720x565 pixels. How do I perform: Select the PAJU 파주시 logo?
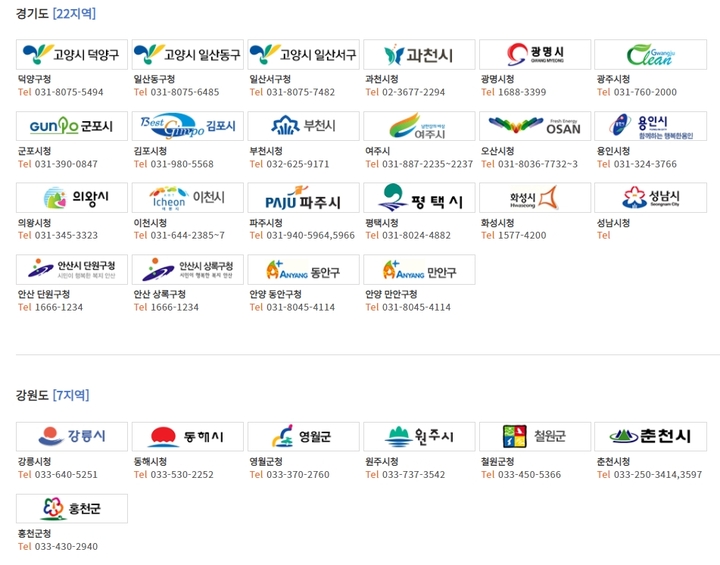click(304, 198)
